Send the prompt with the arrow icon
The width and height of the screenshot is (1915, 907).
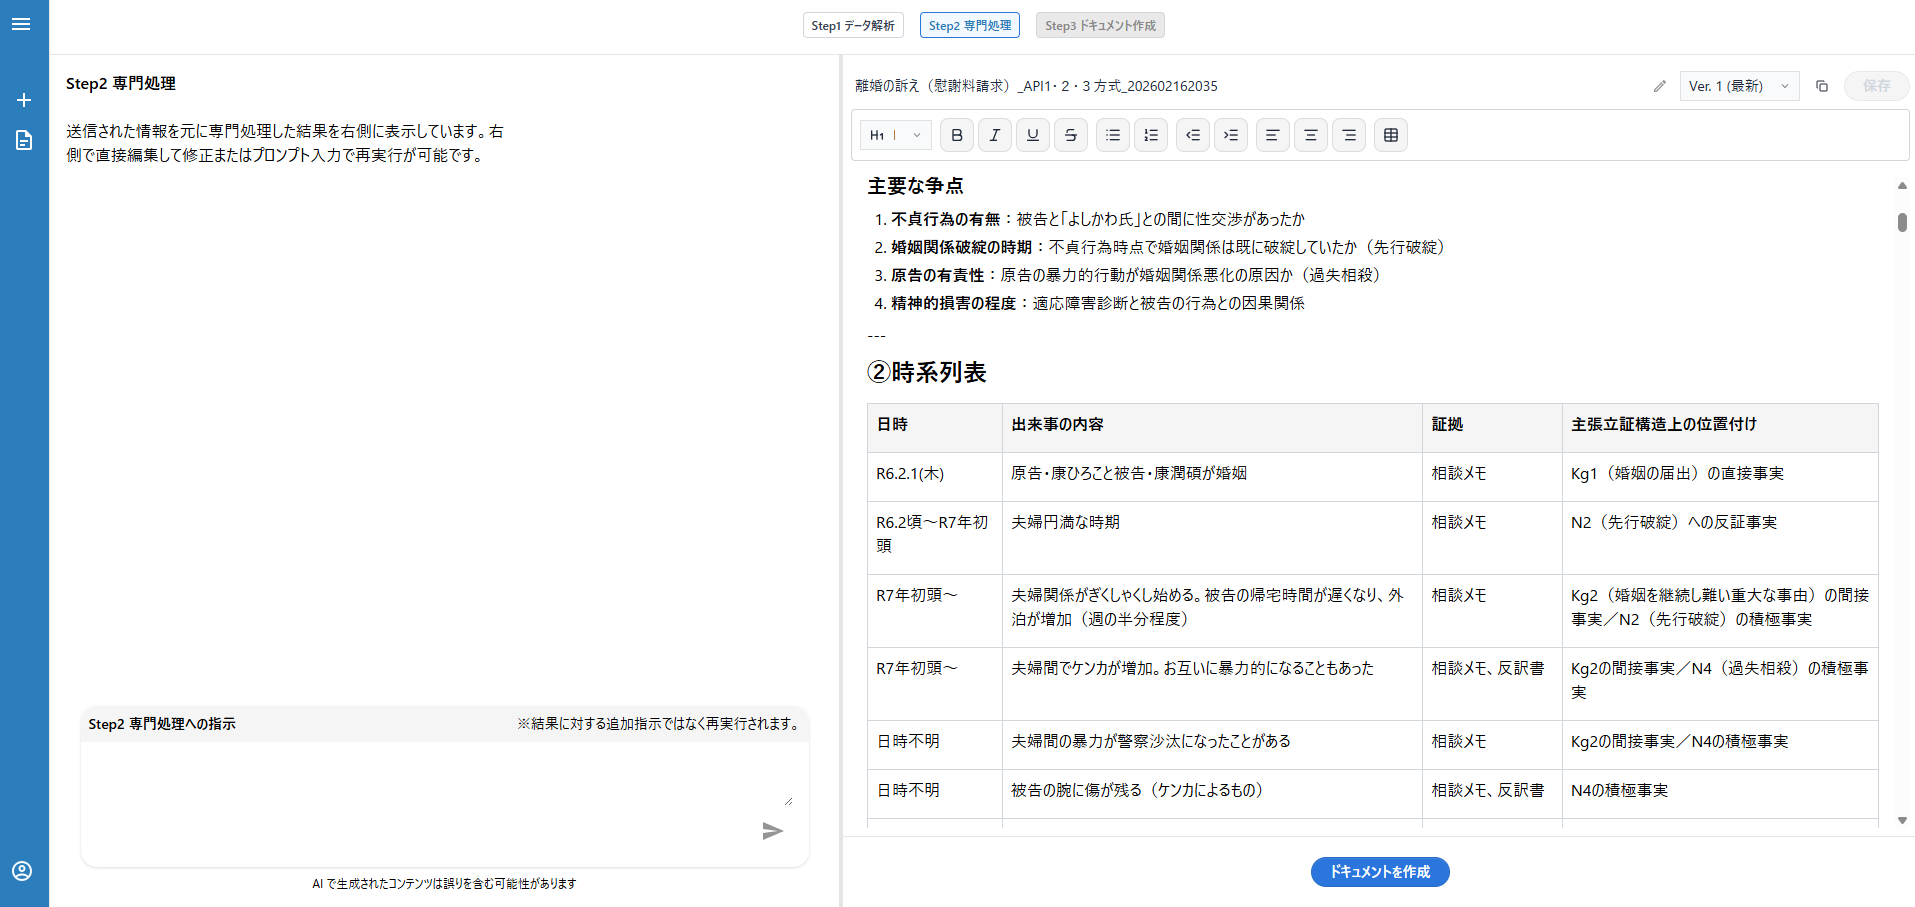[x=772, y=831]
